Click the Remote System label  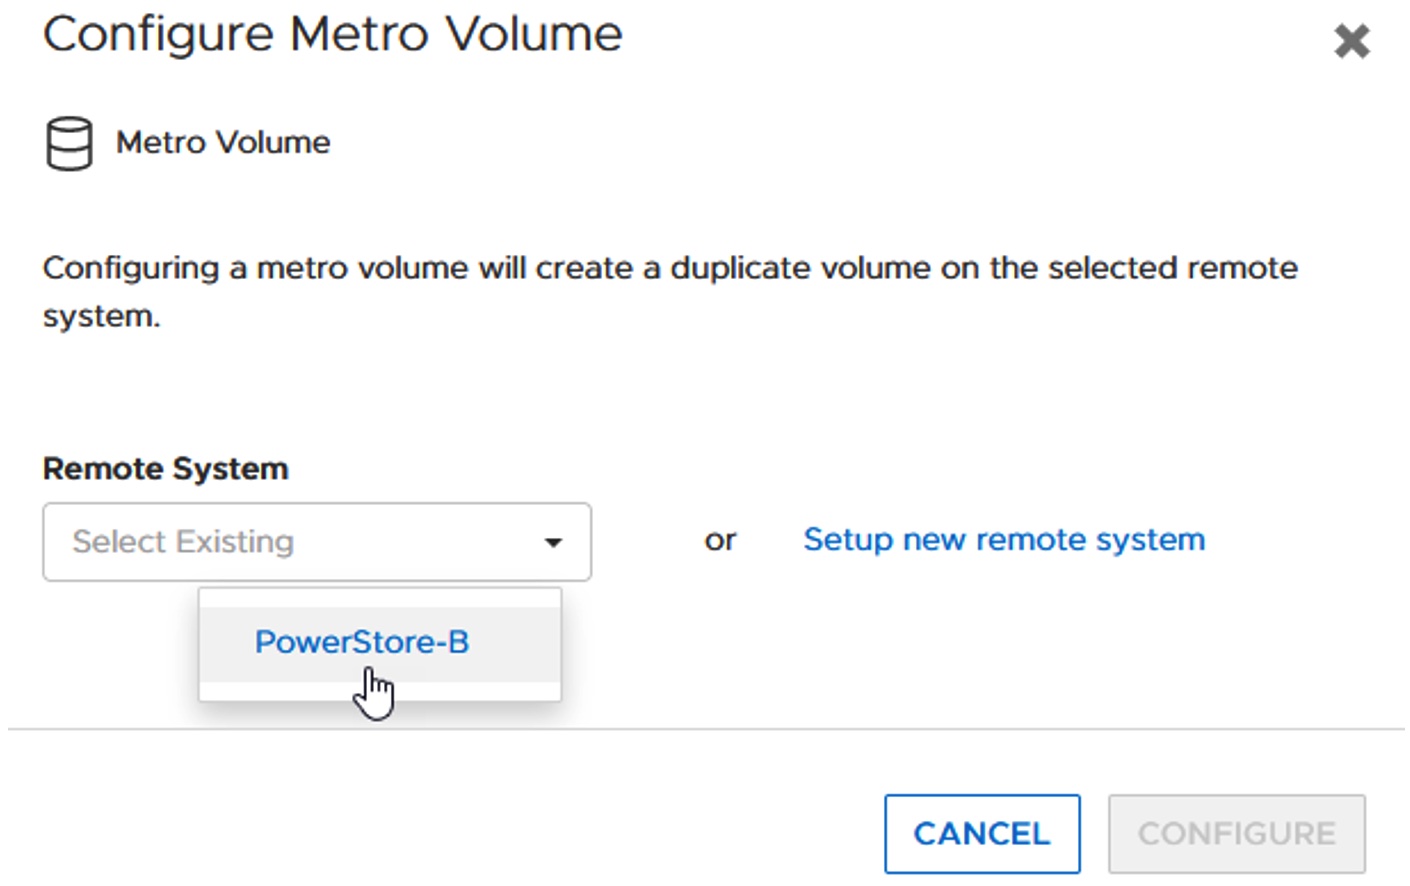pos(166,469)
